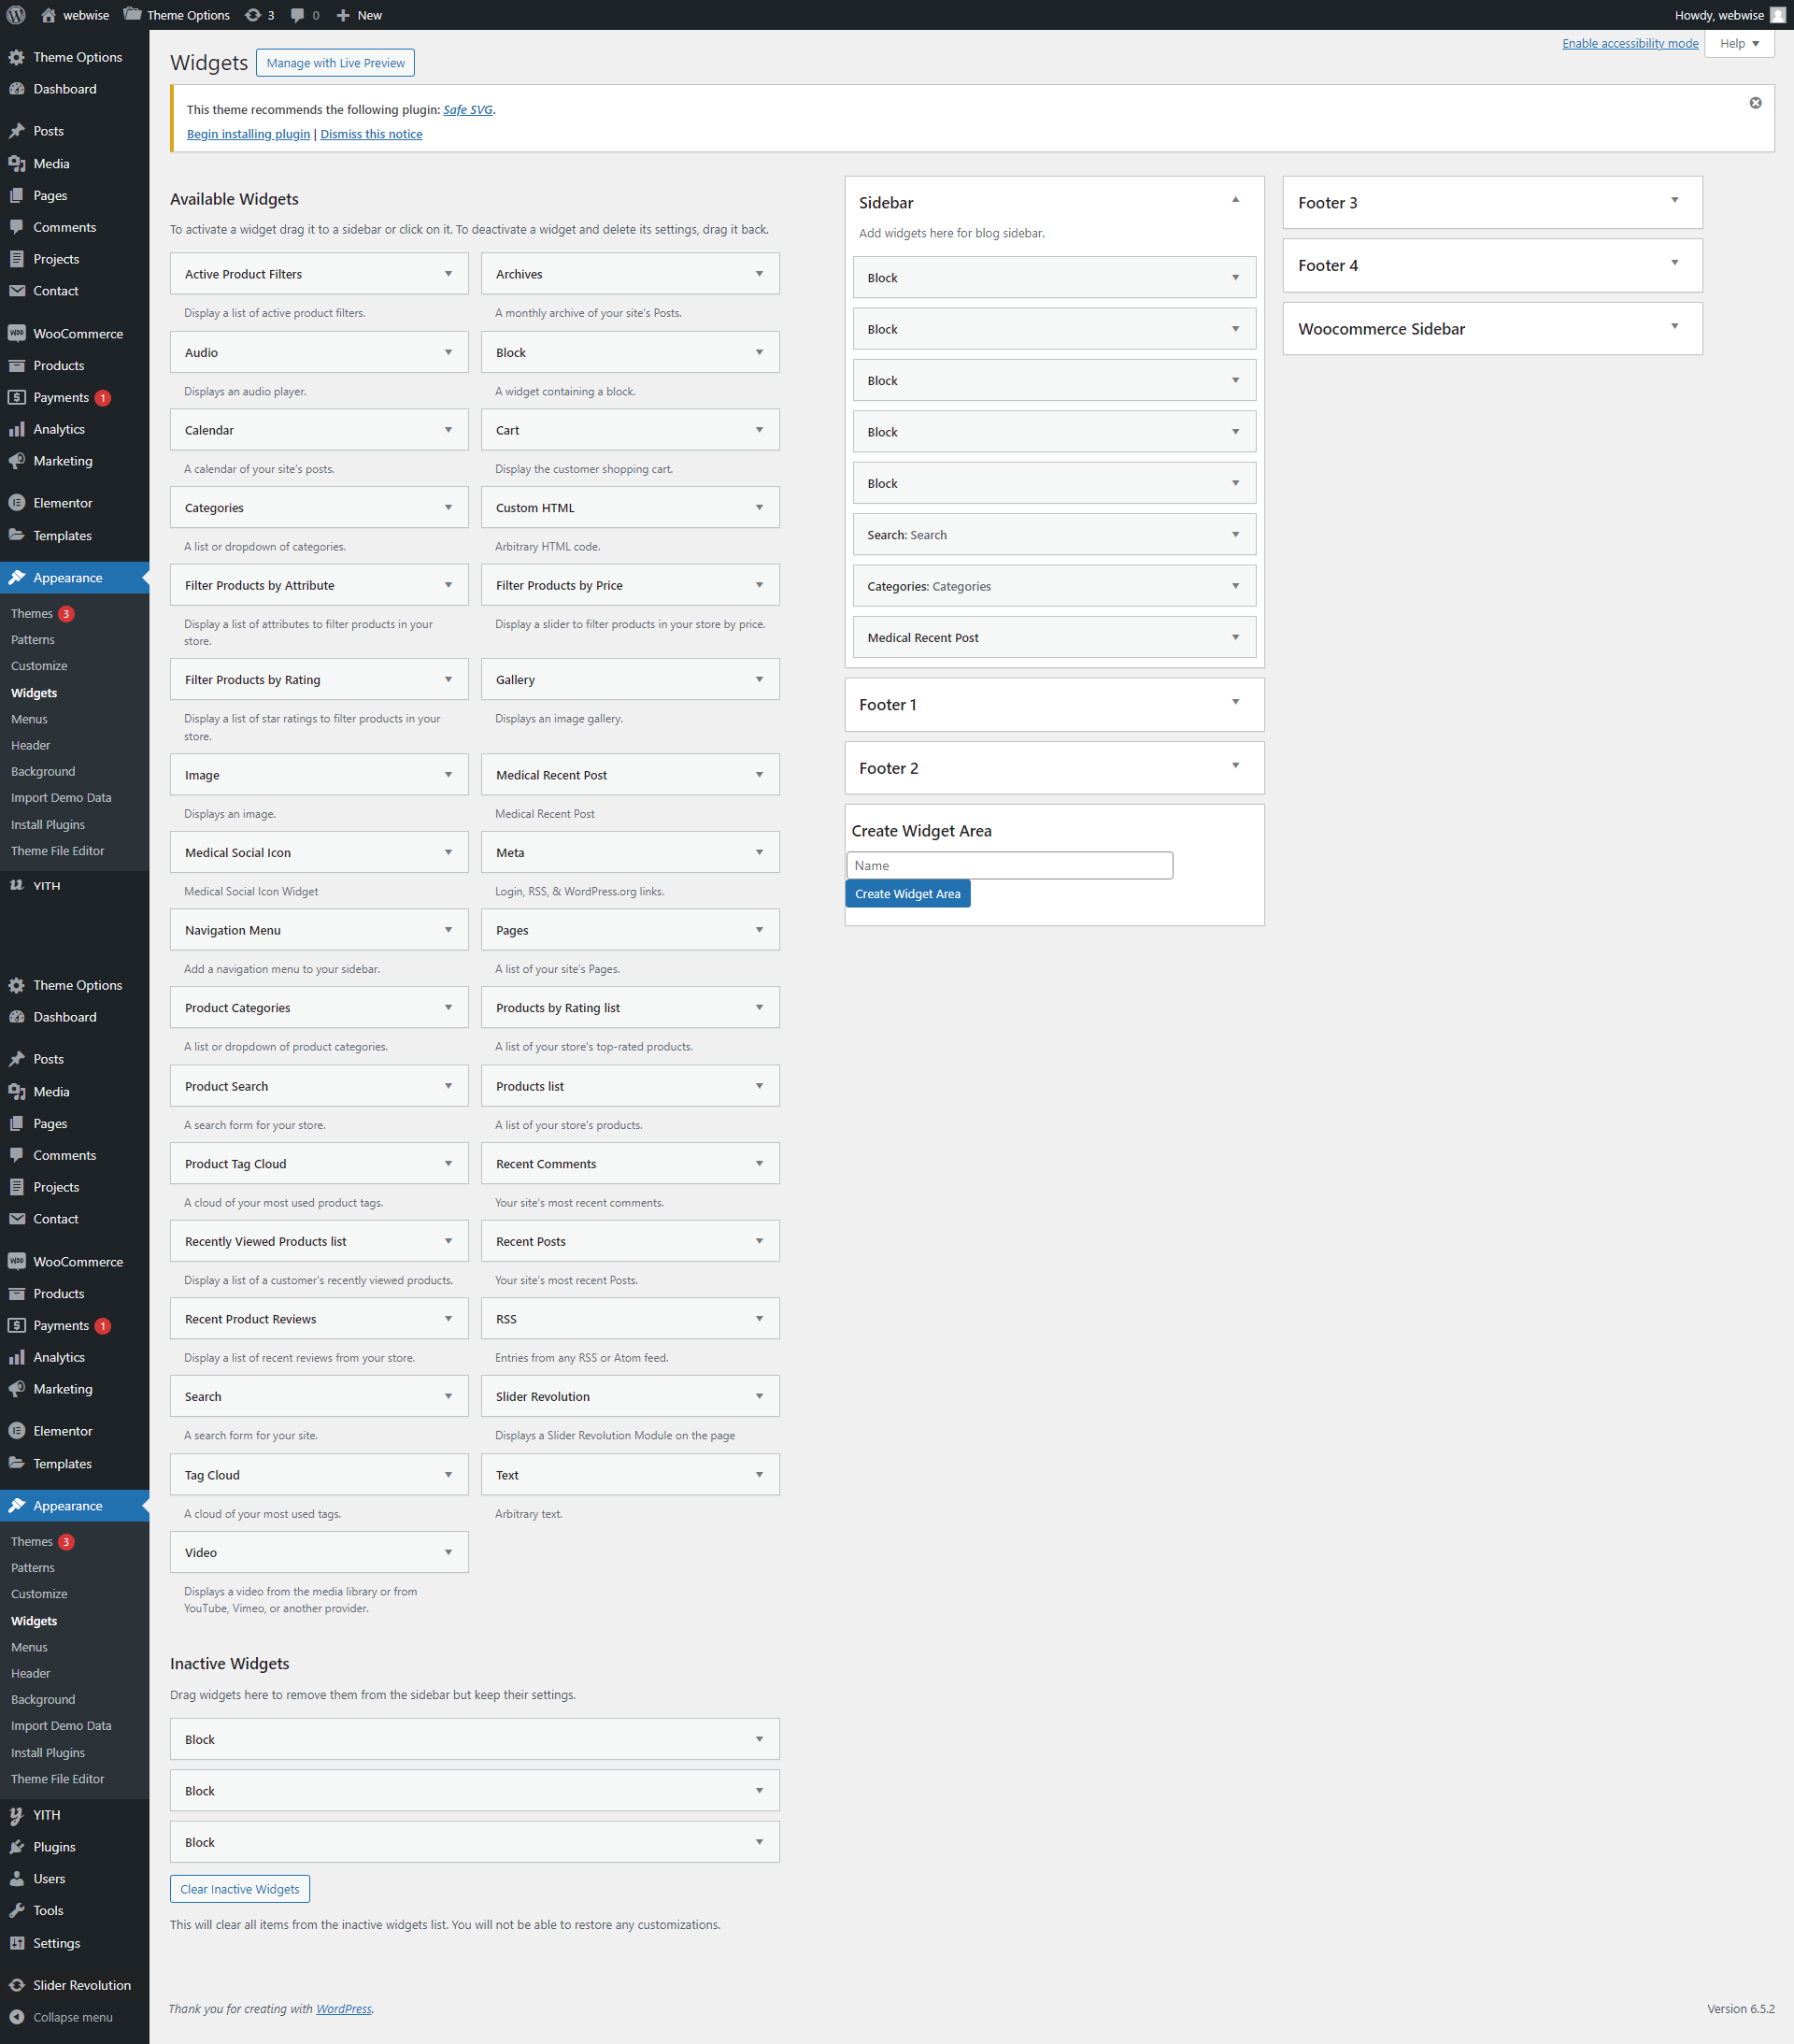Expand the Custom HTML available widget

point(759,508)
